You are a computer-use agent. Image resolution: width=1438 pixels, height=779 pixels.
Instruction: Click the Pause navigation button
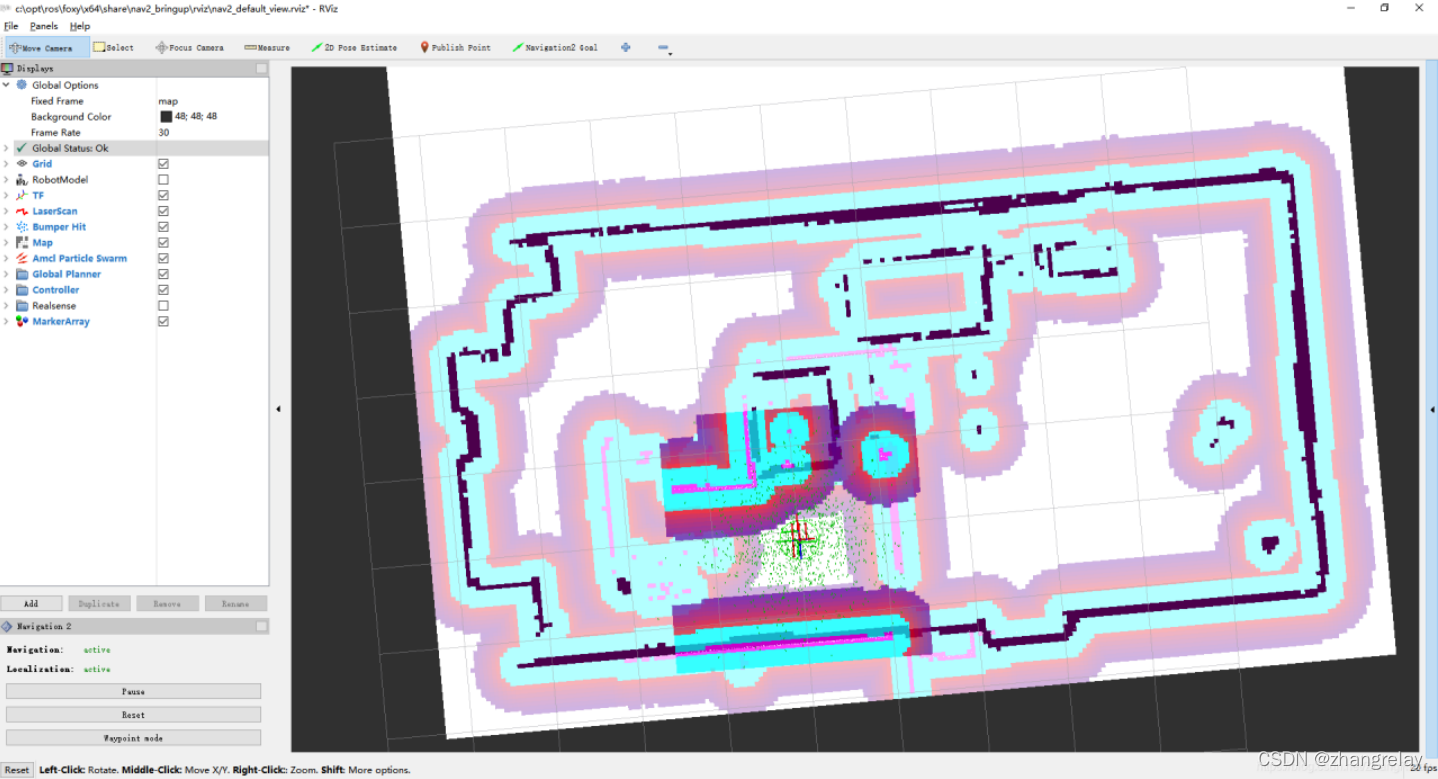(134, 691)
